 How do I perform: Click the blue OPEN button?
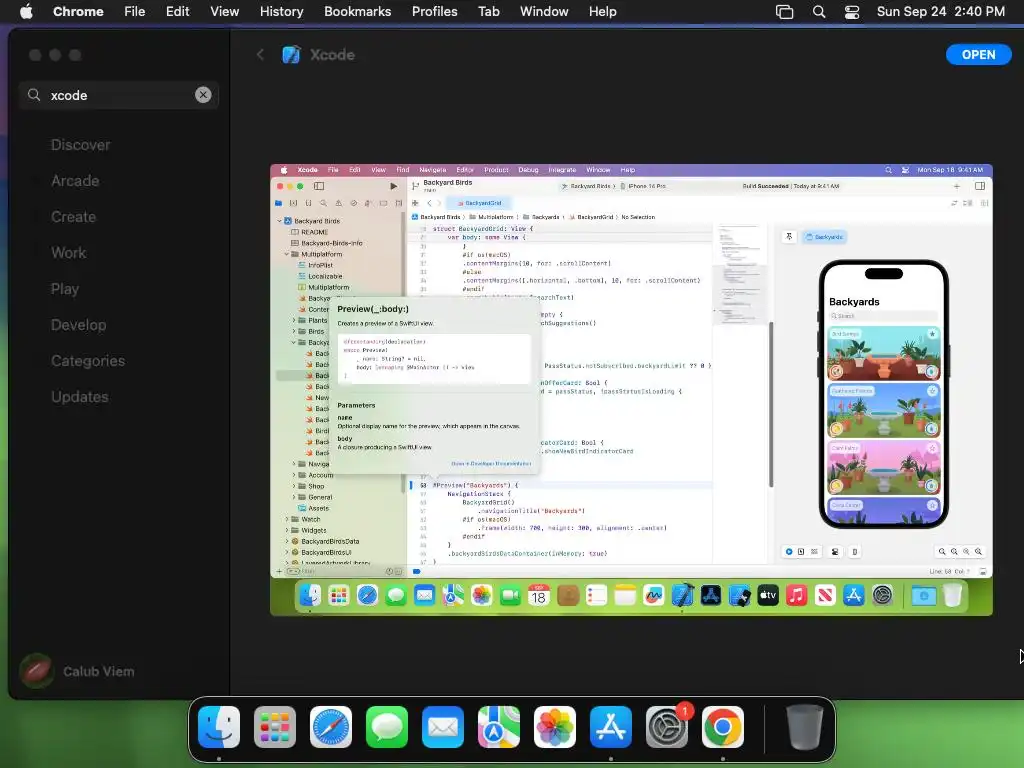(978, 55)
